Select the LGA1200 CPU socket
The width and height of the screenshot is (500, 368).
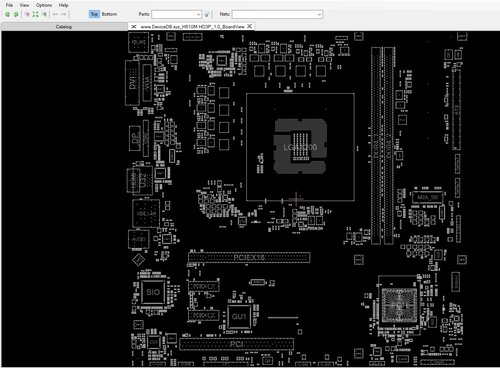[300, 147]
